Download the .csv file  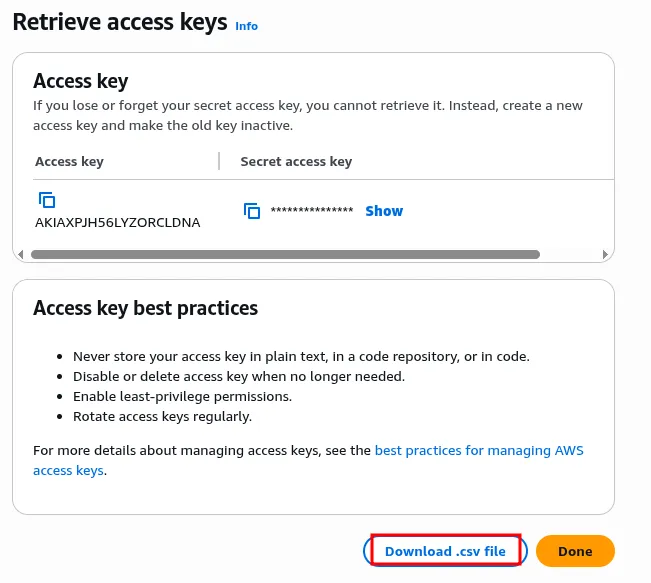point(445,551)
